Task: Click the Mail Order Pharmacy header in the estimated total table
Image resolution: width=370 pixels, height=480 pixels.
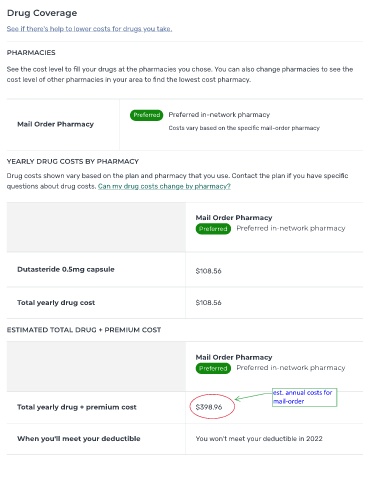Action: tap(234, 357)
